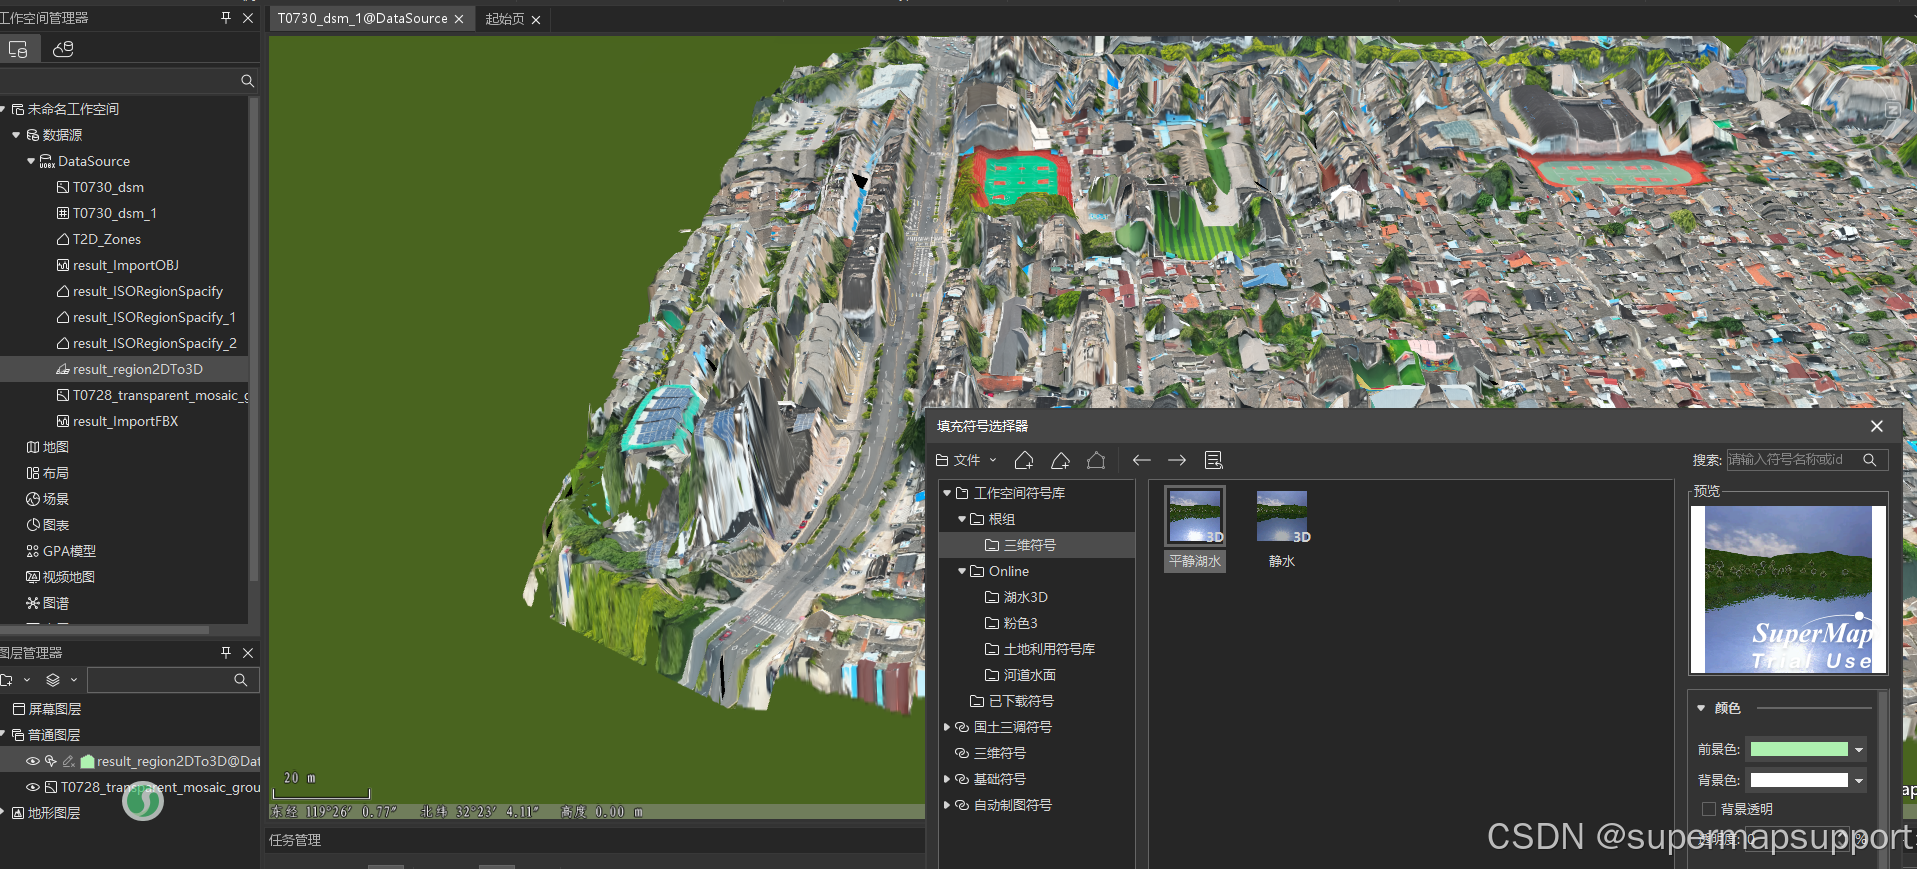Click the symbol list view icon
Image resolution: width=1917 pixels, height=869 pixels.
[x=1214, y=460]
